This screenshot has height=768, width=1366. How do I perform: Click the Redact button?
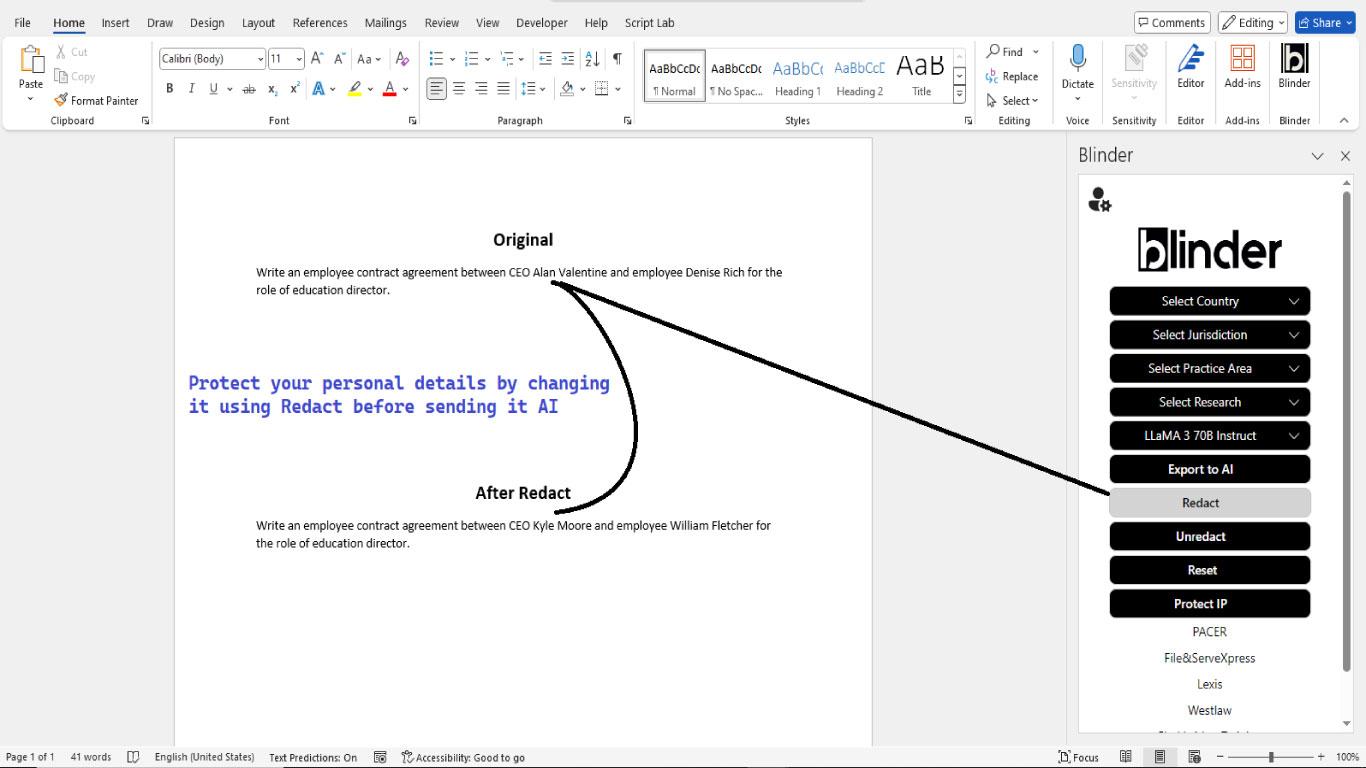click(x=1199, y=503)
